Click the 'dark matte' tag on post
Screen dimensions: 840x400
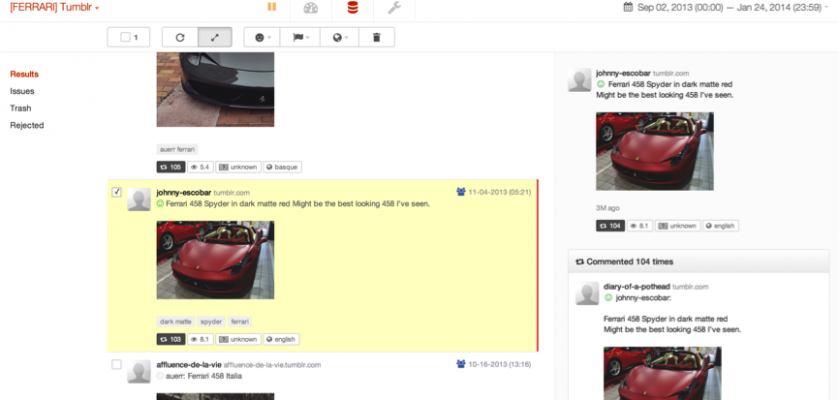(x=175, y=322)
